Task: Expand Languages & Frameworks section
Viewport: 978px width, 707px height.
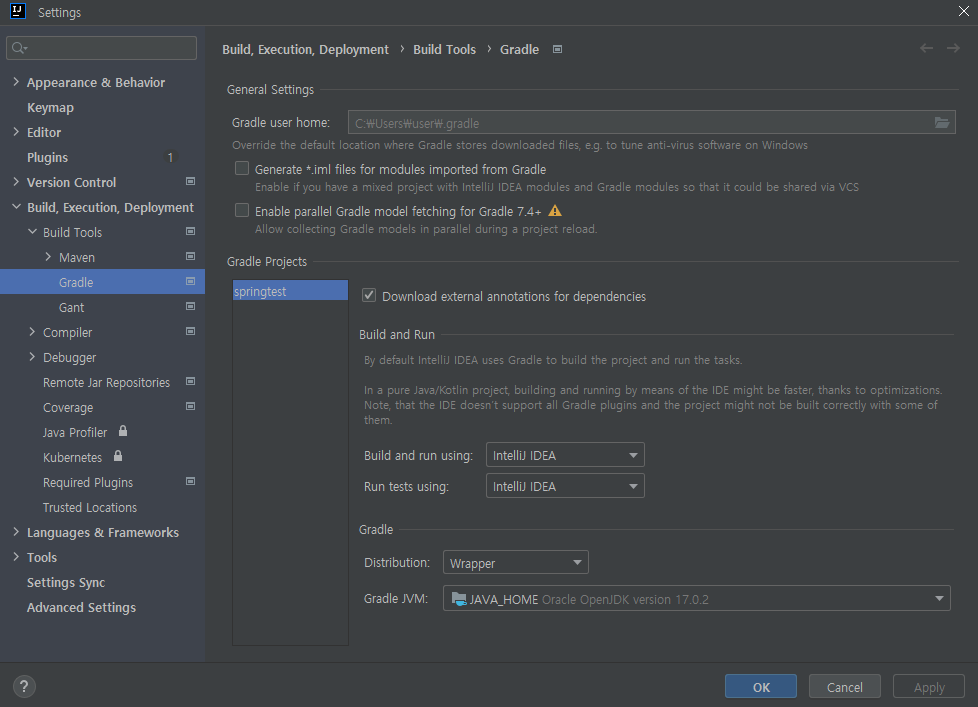Action: click(x=16, y=531)
